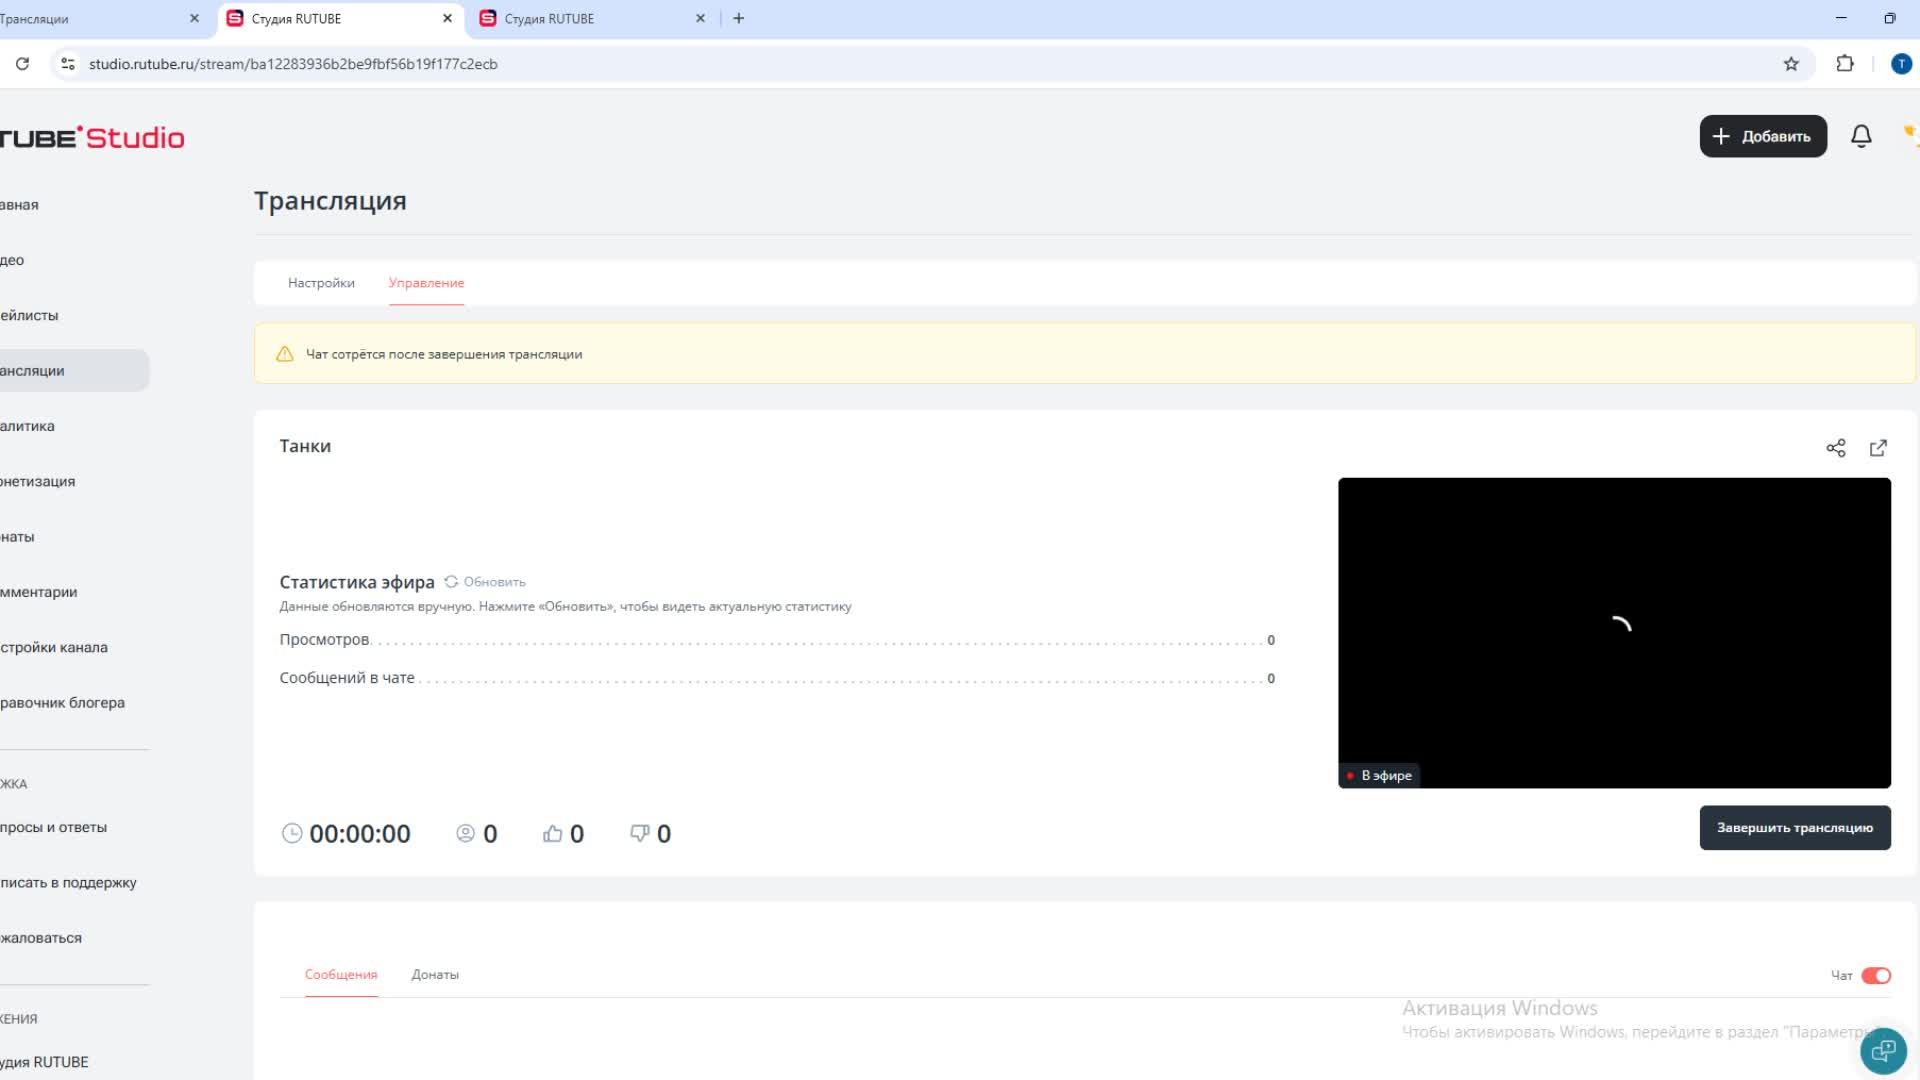Bookmark page with the star icon

(1790, 64)
